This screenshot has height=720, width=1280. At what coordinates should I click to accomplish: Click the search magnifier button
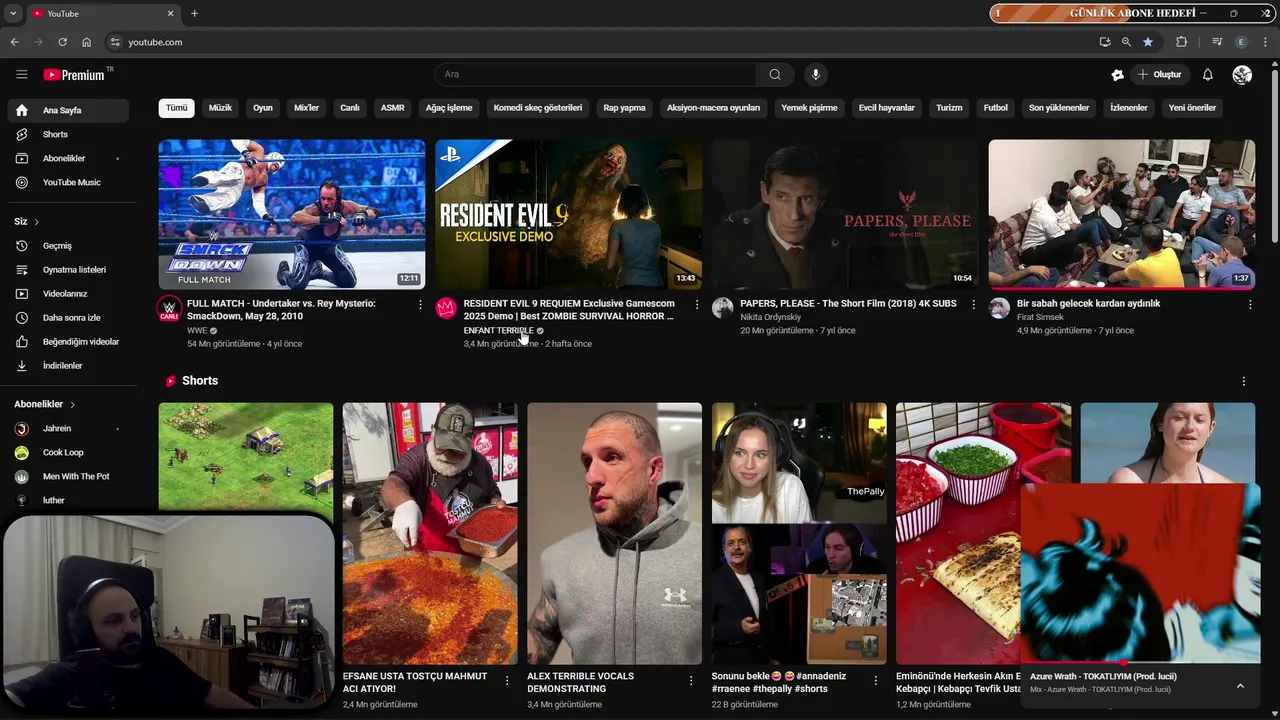pyautogui.click(x=775, y=74)
